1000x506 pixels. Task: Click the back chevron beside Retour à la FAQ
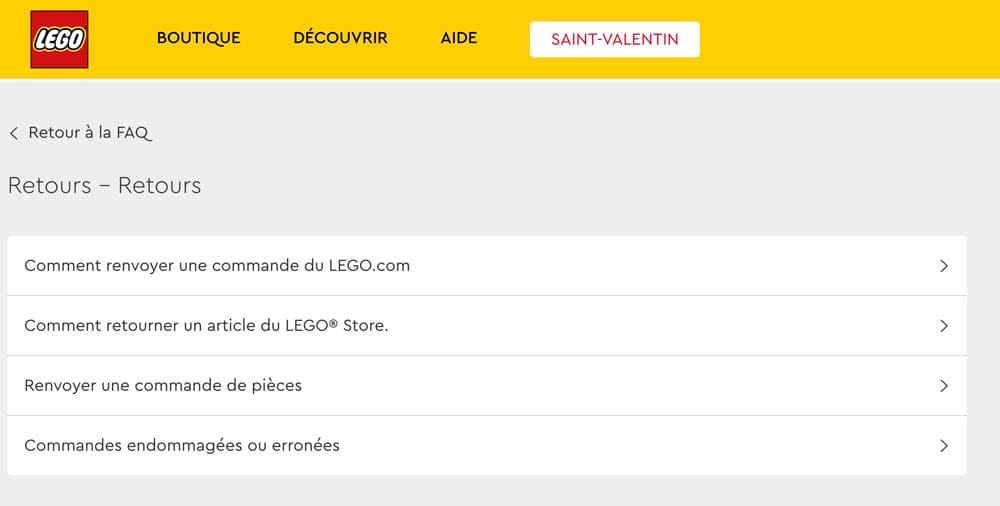click(x=14, y=133)
